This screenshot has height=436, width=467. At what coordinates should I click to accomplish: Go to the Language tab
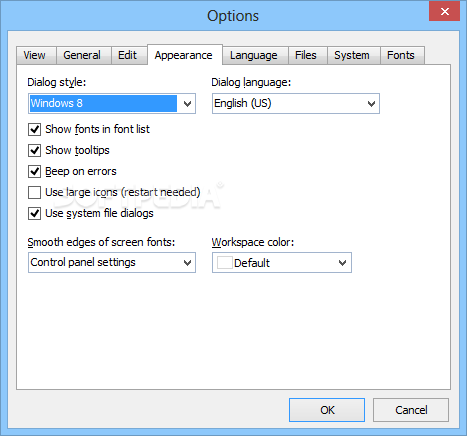(x=255, y=55)
